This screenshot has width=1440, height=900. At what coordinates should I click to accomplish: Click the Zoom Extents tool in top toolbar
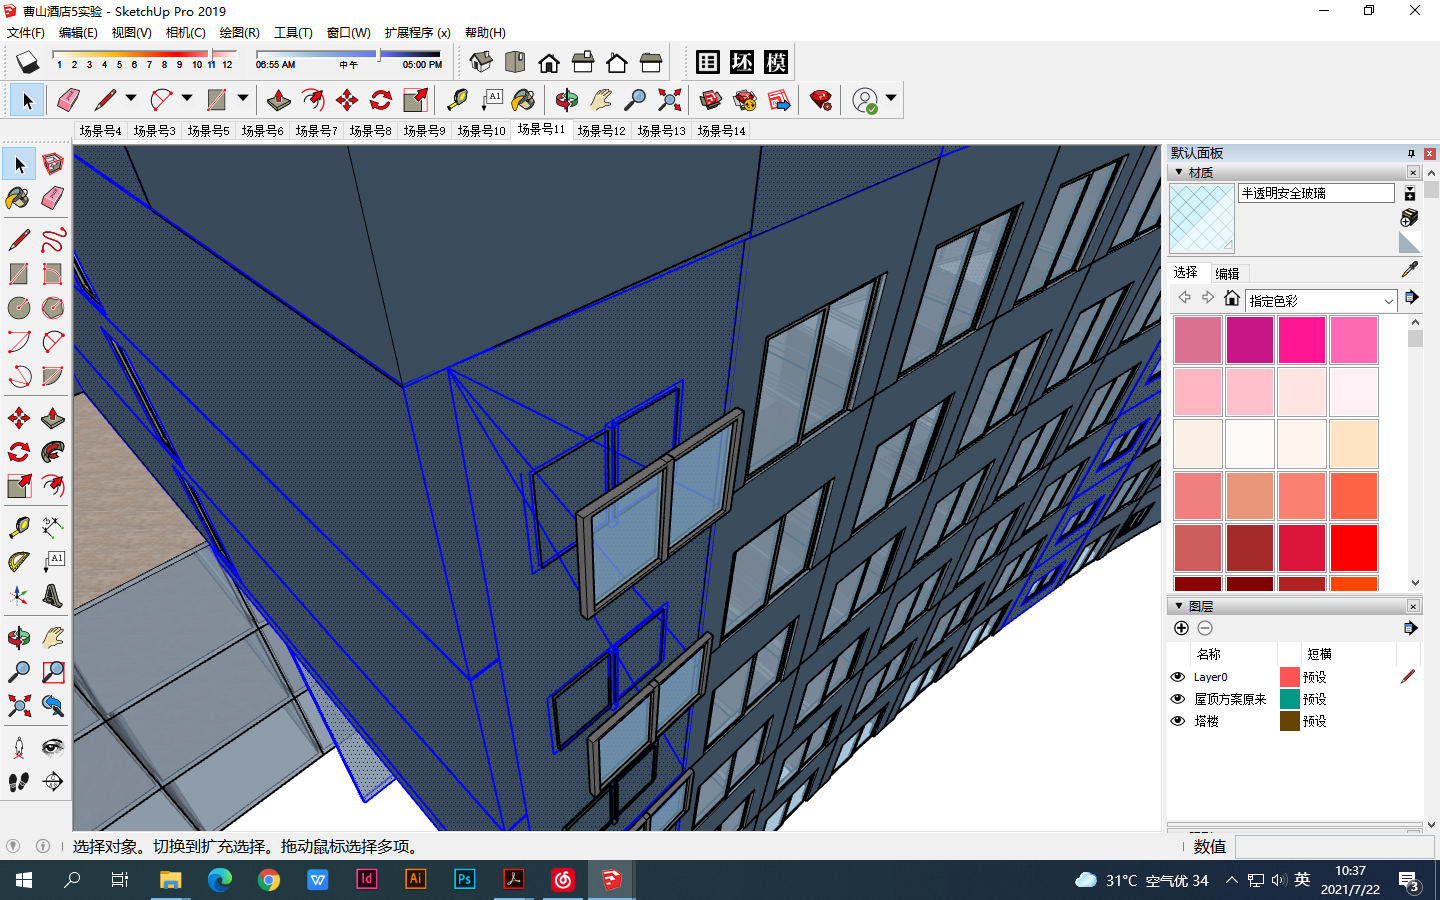coord(669,100)
